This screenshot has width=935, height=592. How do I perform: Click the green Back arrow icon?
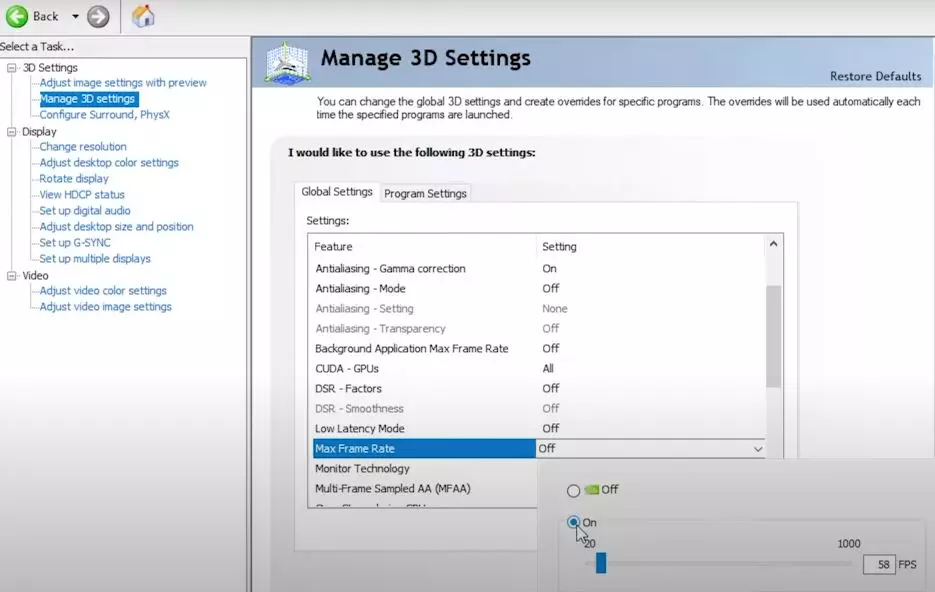click(x=17, y=16)
